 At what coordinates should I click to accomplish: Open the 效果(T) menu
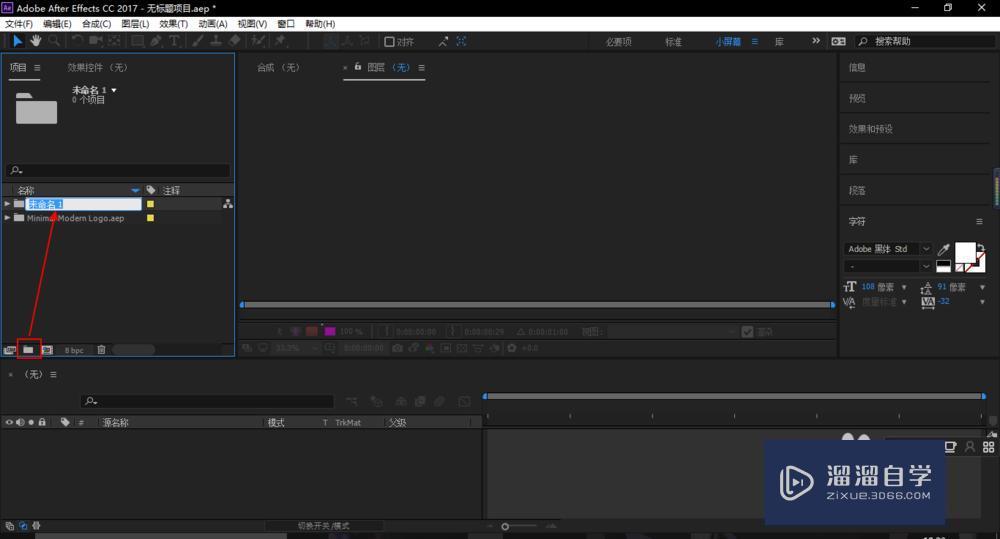(x=173, y=24)
